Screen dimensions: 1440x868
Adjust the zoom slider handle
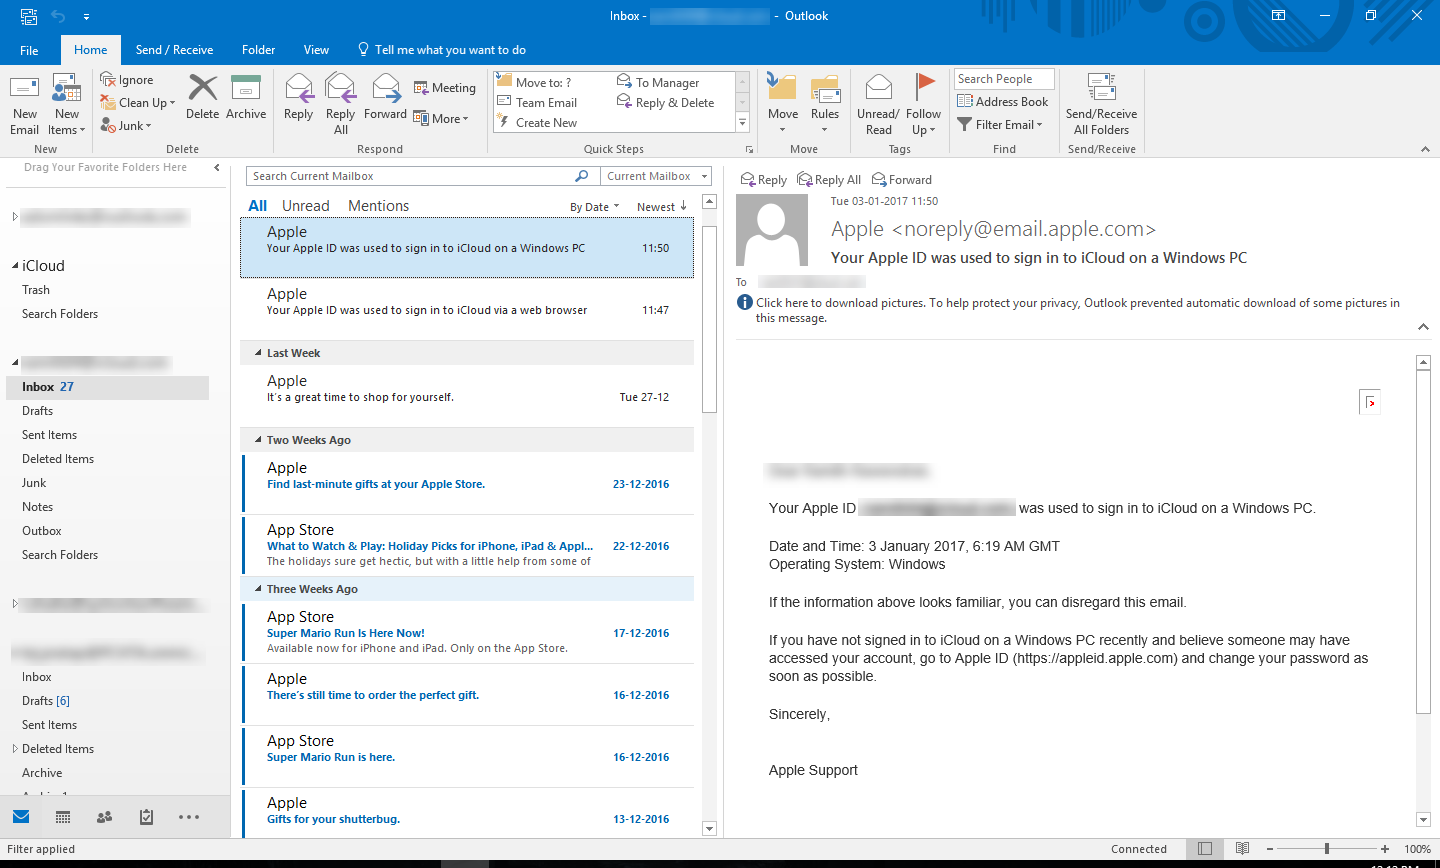(1327, 849)
